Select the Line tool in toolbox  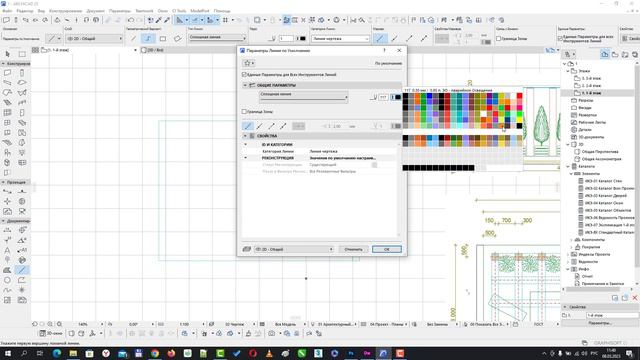[x=22, y=270]
